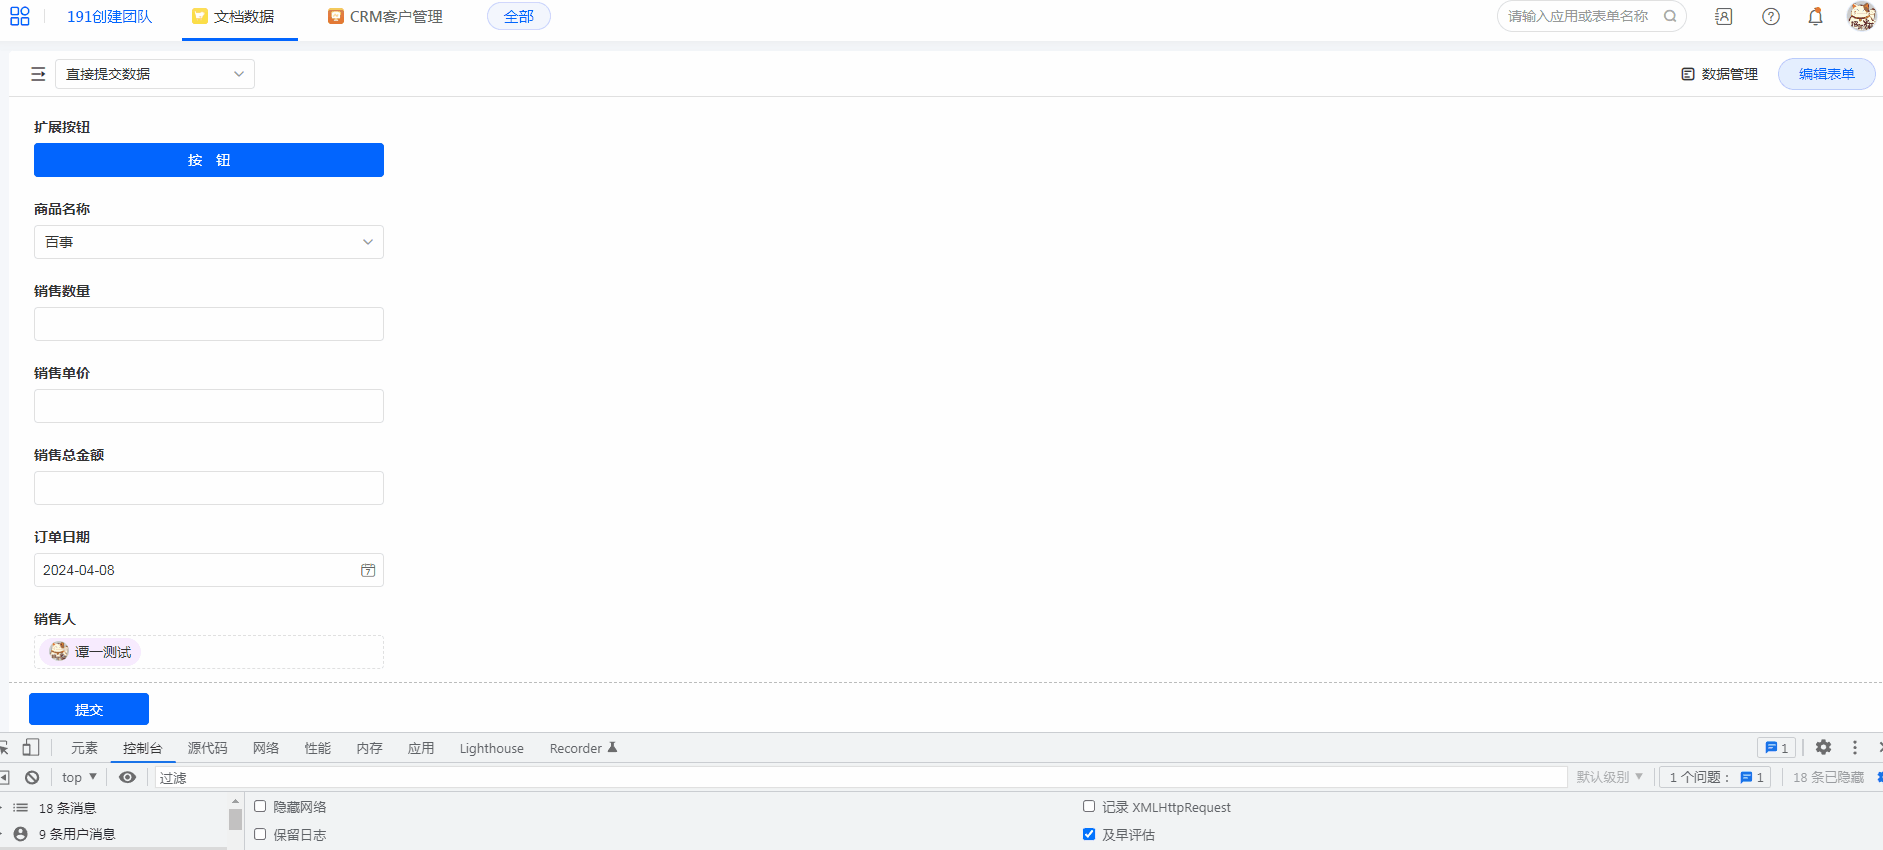Screen dimensions: 1883x850
Task: Click the contacts directory icon
Action: pyautogui.click(x=1724, y=16)
